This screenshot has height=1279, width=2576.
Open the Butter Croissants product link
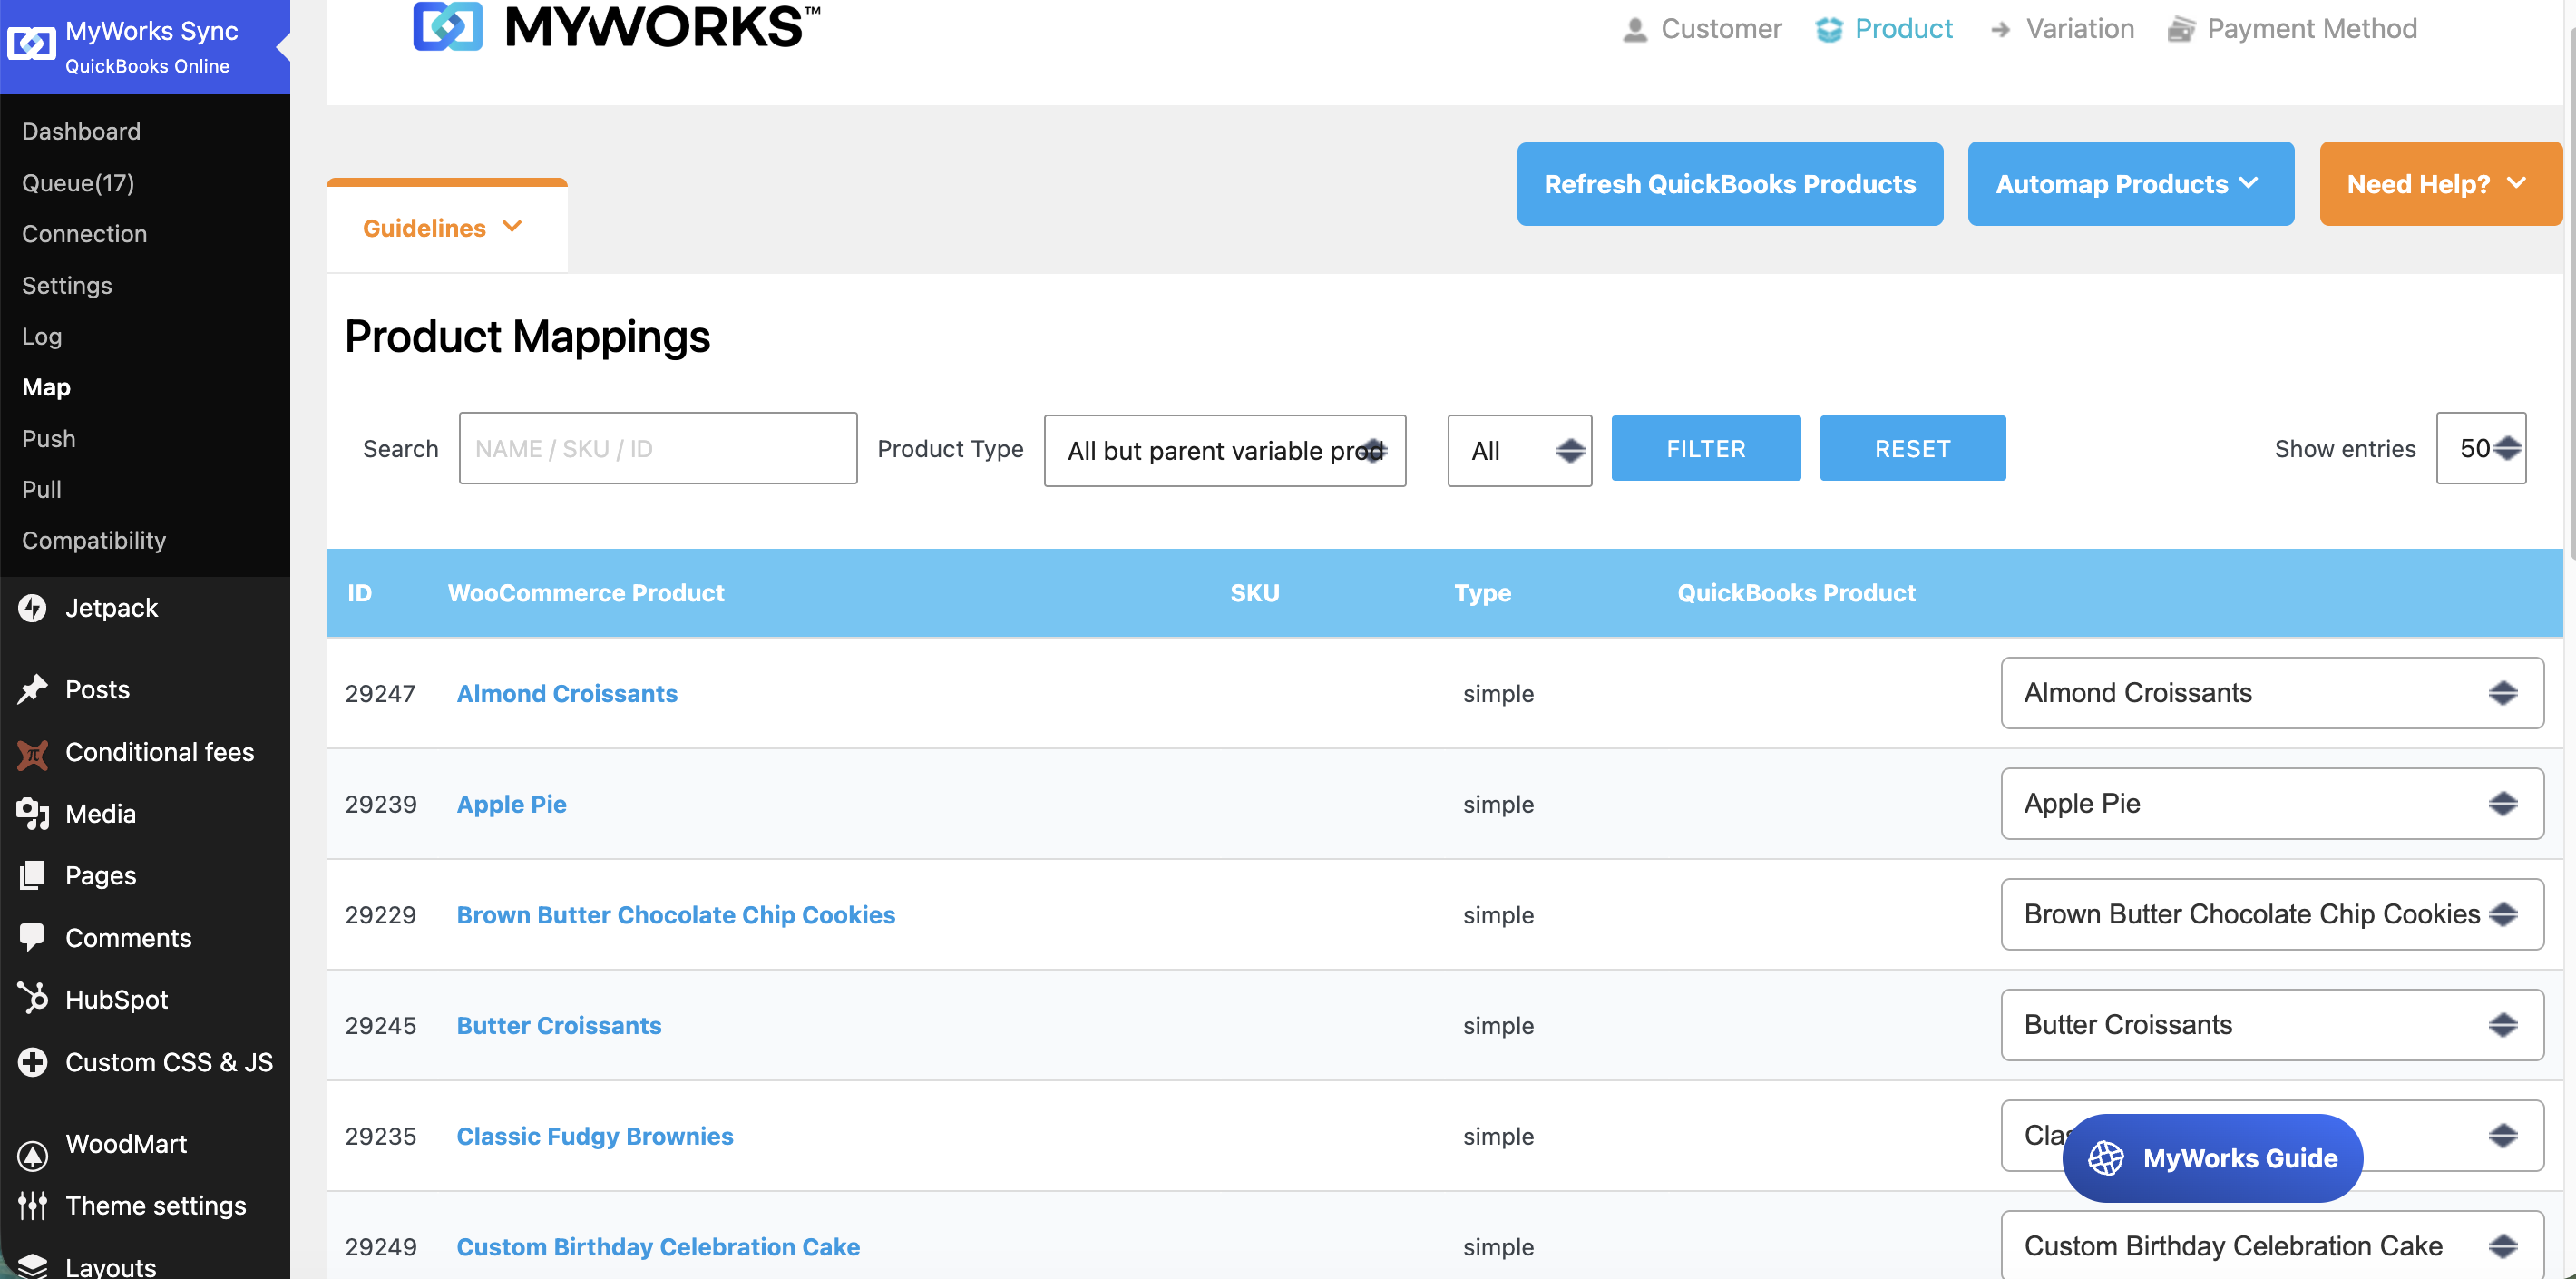559,1025
